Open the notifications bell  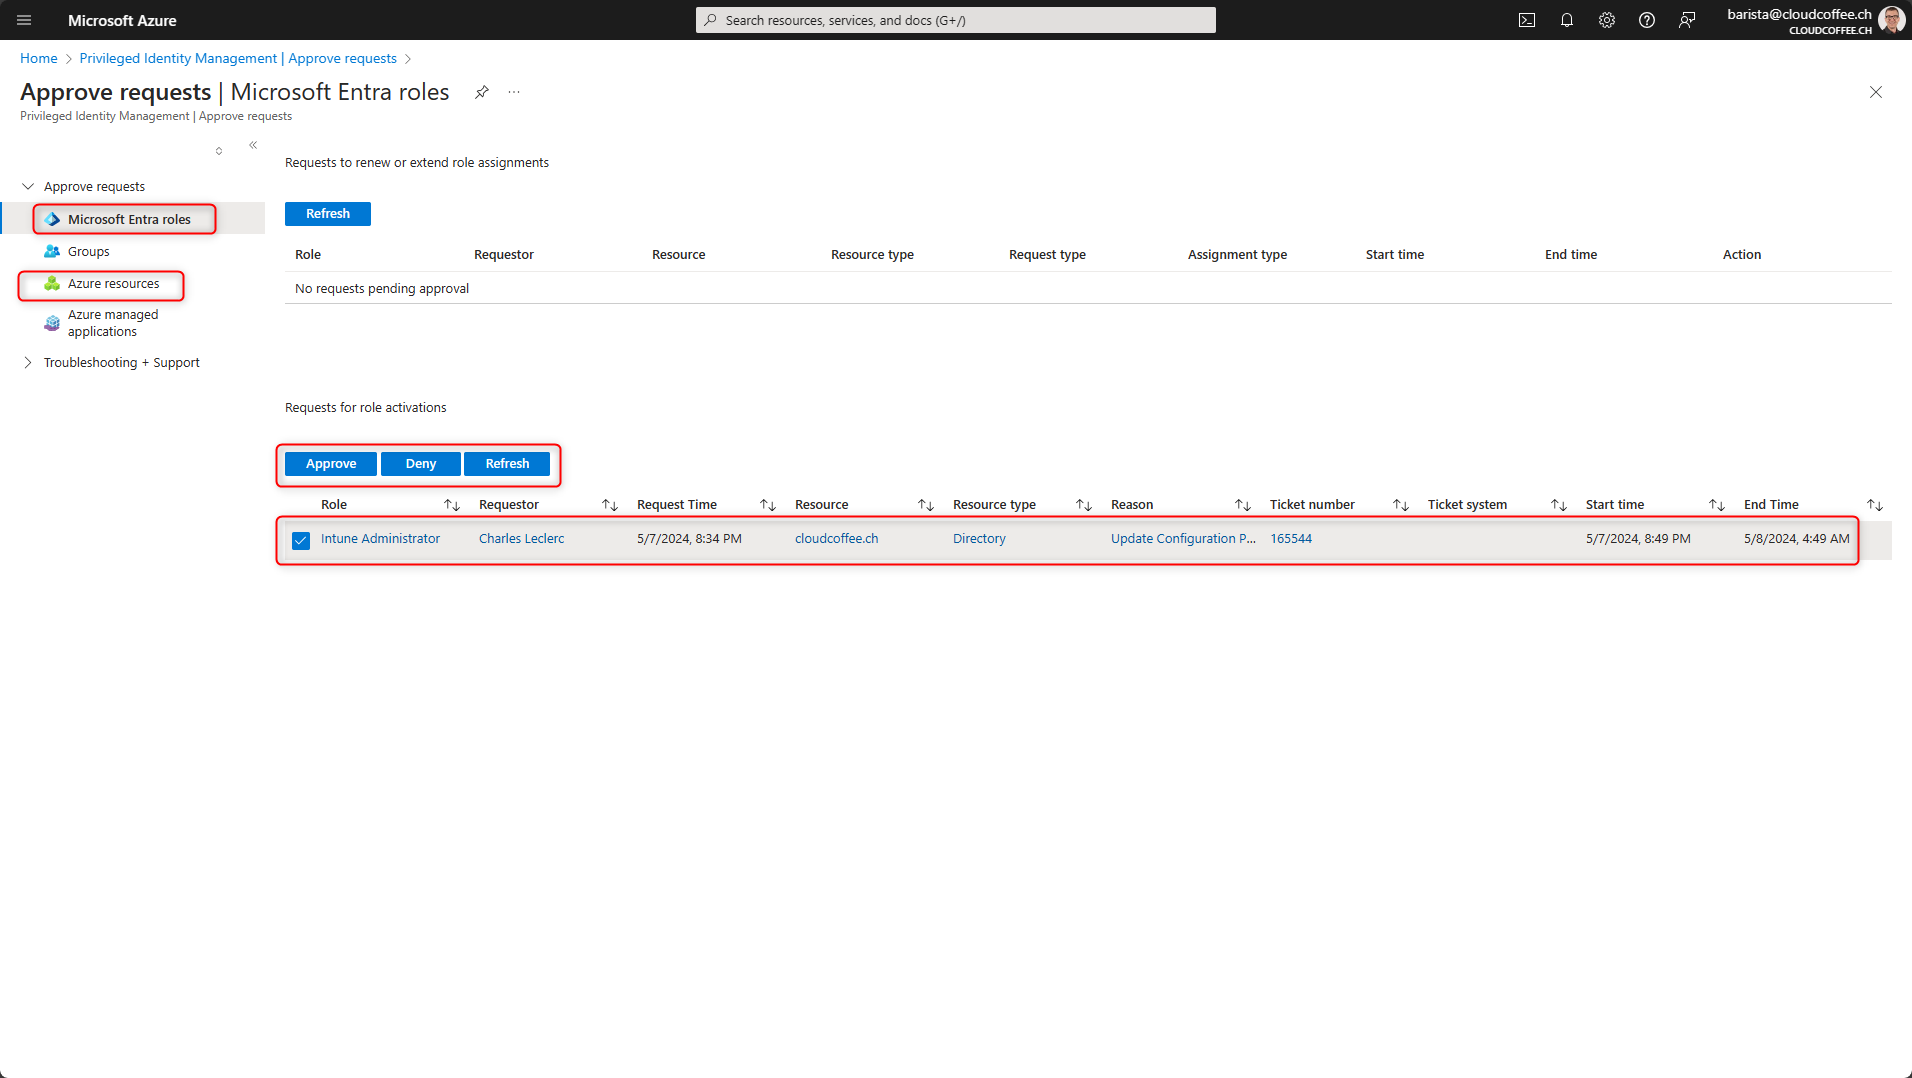point(1567,20)
